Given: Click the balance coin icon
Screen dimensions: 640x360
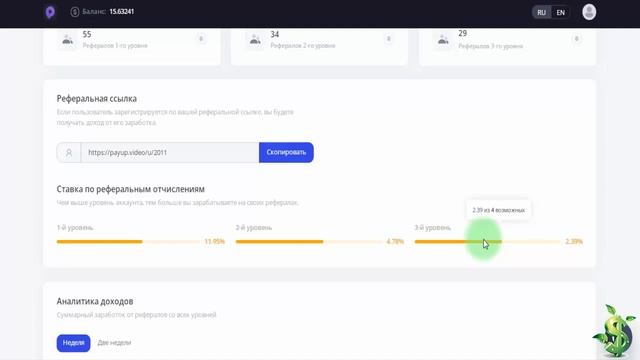Looking at the screenshot, I should tap(75, 12).
